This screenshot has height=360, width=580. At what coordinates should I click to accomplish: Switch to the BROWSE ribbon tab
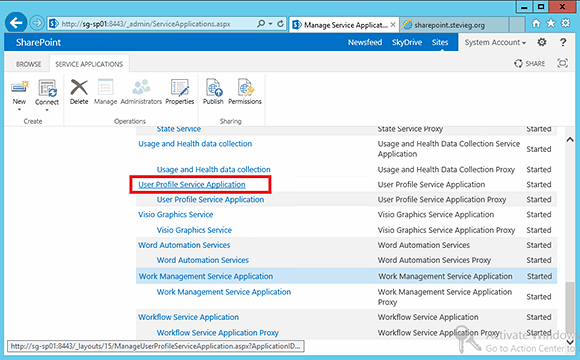pyautogui.click(x=28, y=64)
